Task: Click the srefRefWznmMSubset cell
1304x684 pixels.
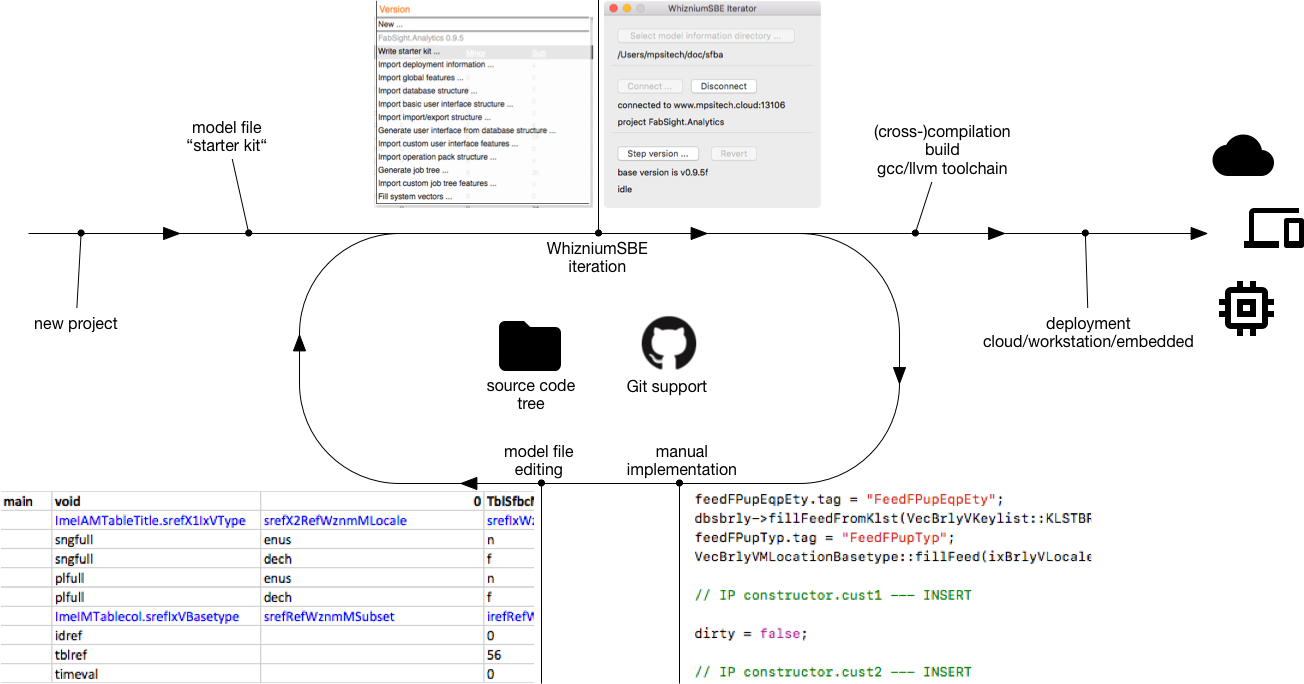Action: 372,616
